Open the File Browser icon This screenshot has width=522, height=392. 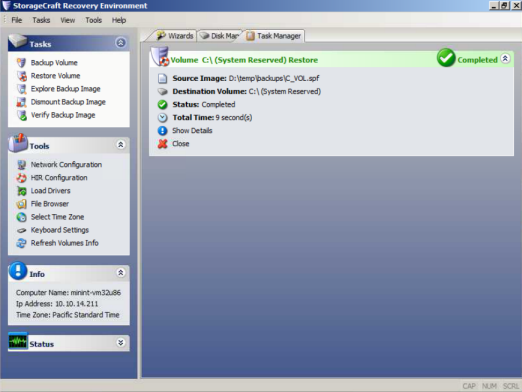tap(21, 204)
